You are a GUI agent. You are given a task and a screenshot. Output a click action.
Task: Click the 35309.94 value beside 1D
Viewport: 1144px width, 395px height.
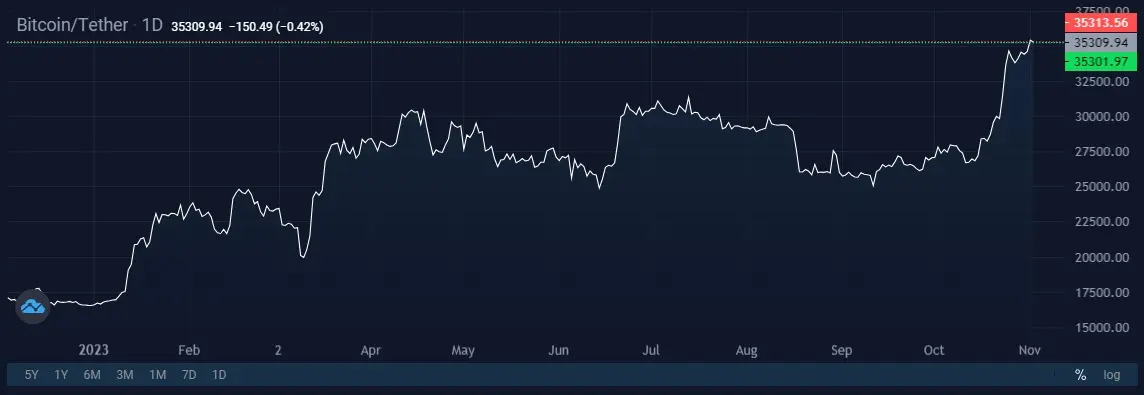coord(196,26)
